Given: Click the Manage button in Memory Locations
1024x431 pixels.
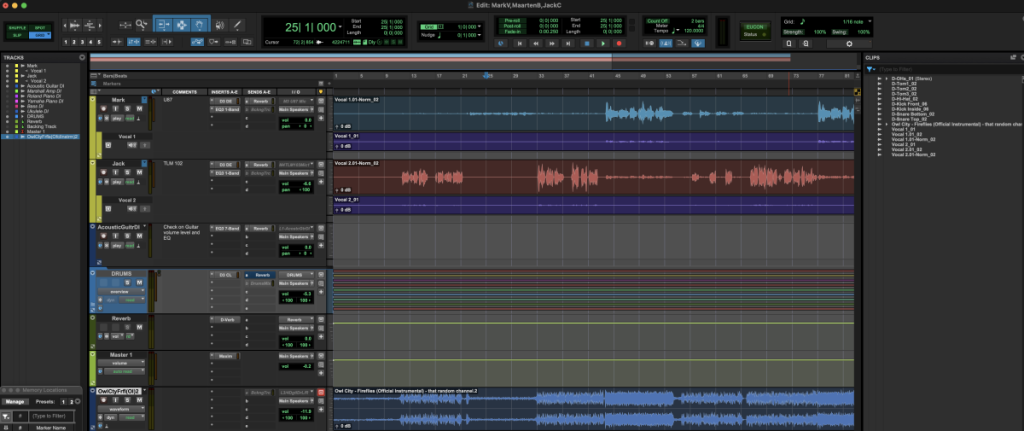Looking at the screenshot, I should pyautogui.click(x=17, y=401).
